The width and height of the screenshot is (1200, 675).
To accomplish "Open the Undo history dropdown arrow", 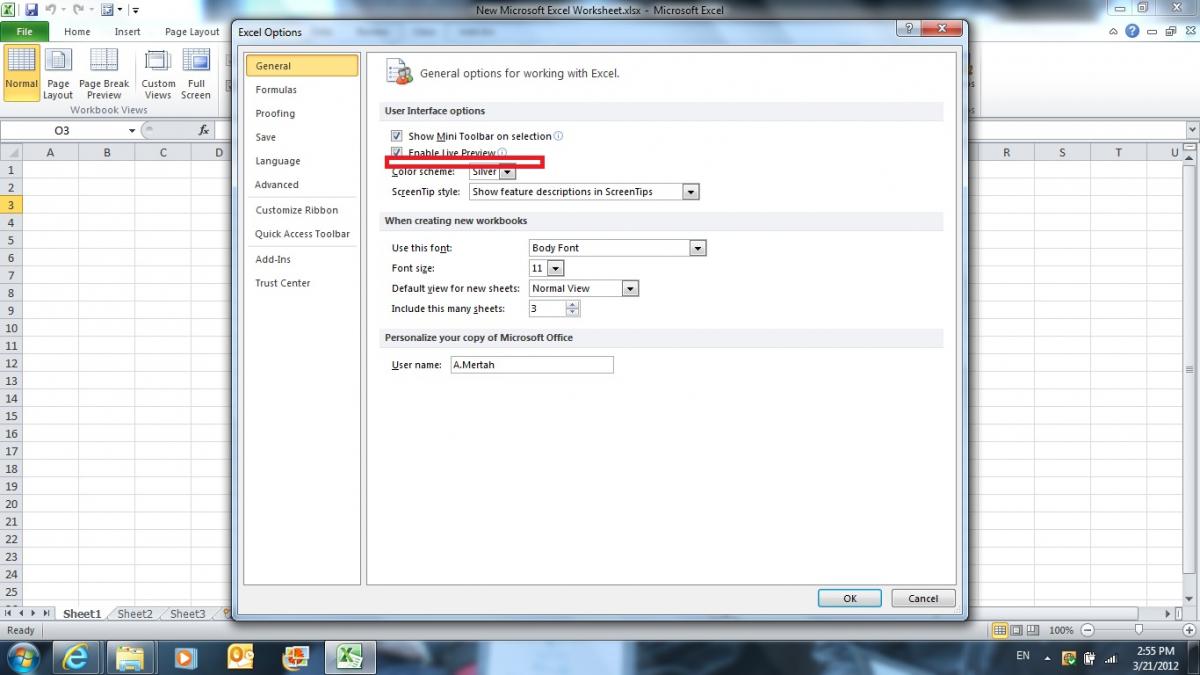I will point(62,10).
